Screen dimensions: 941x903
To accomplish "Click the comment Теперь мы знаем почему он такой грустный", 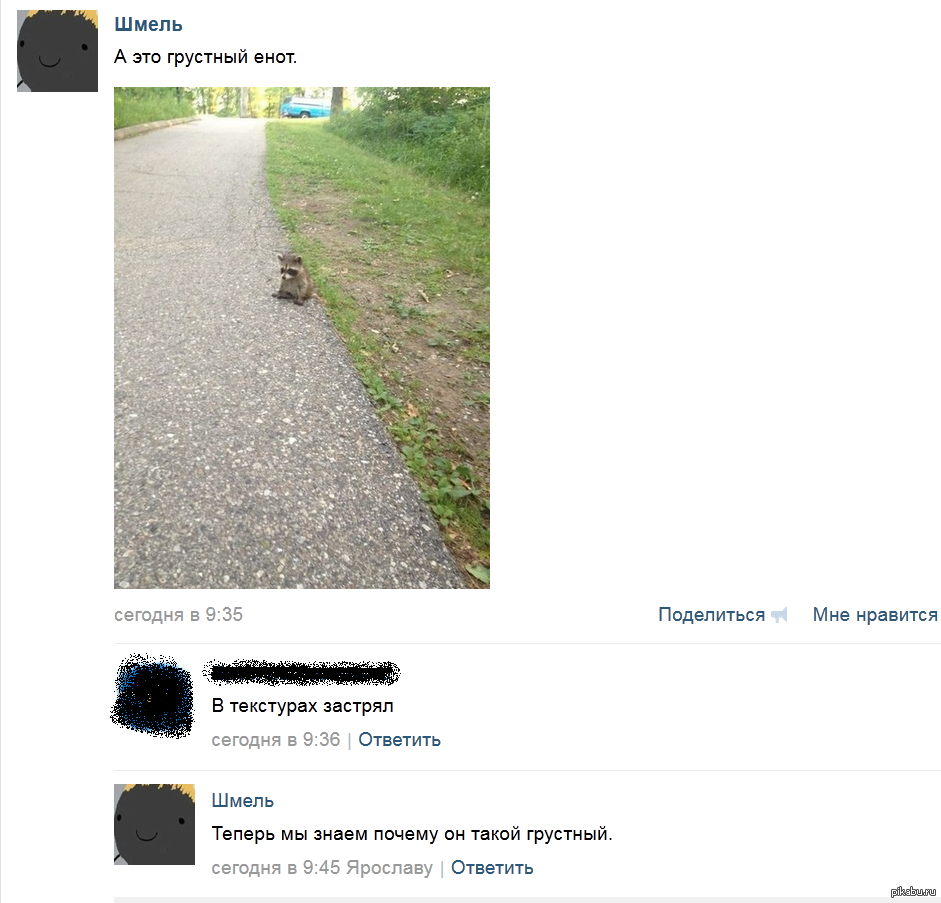I will point(412,834).
